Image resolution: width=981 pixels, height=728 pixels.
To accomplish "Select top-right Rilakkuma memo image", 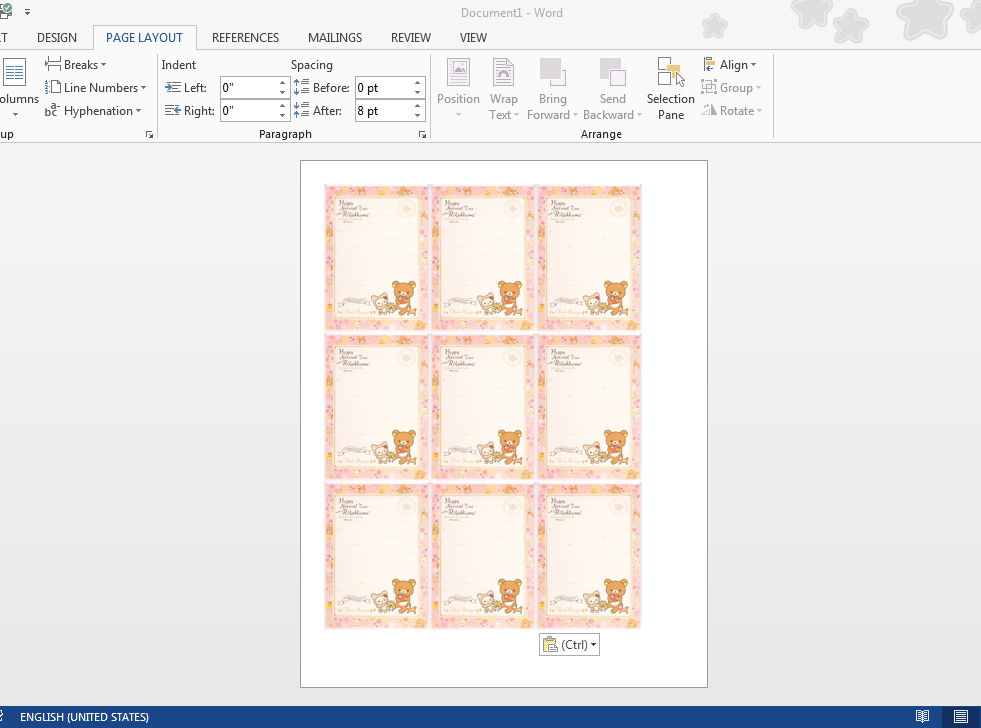I will (589, 258).
